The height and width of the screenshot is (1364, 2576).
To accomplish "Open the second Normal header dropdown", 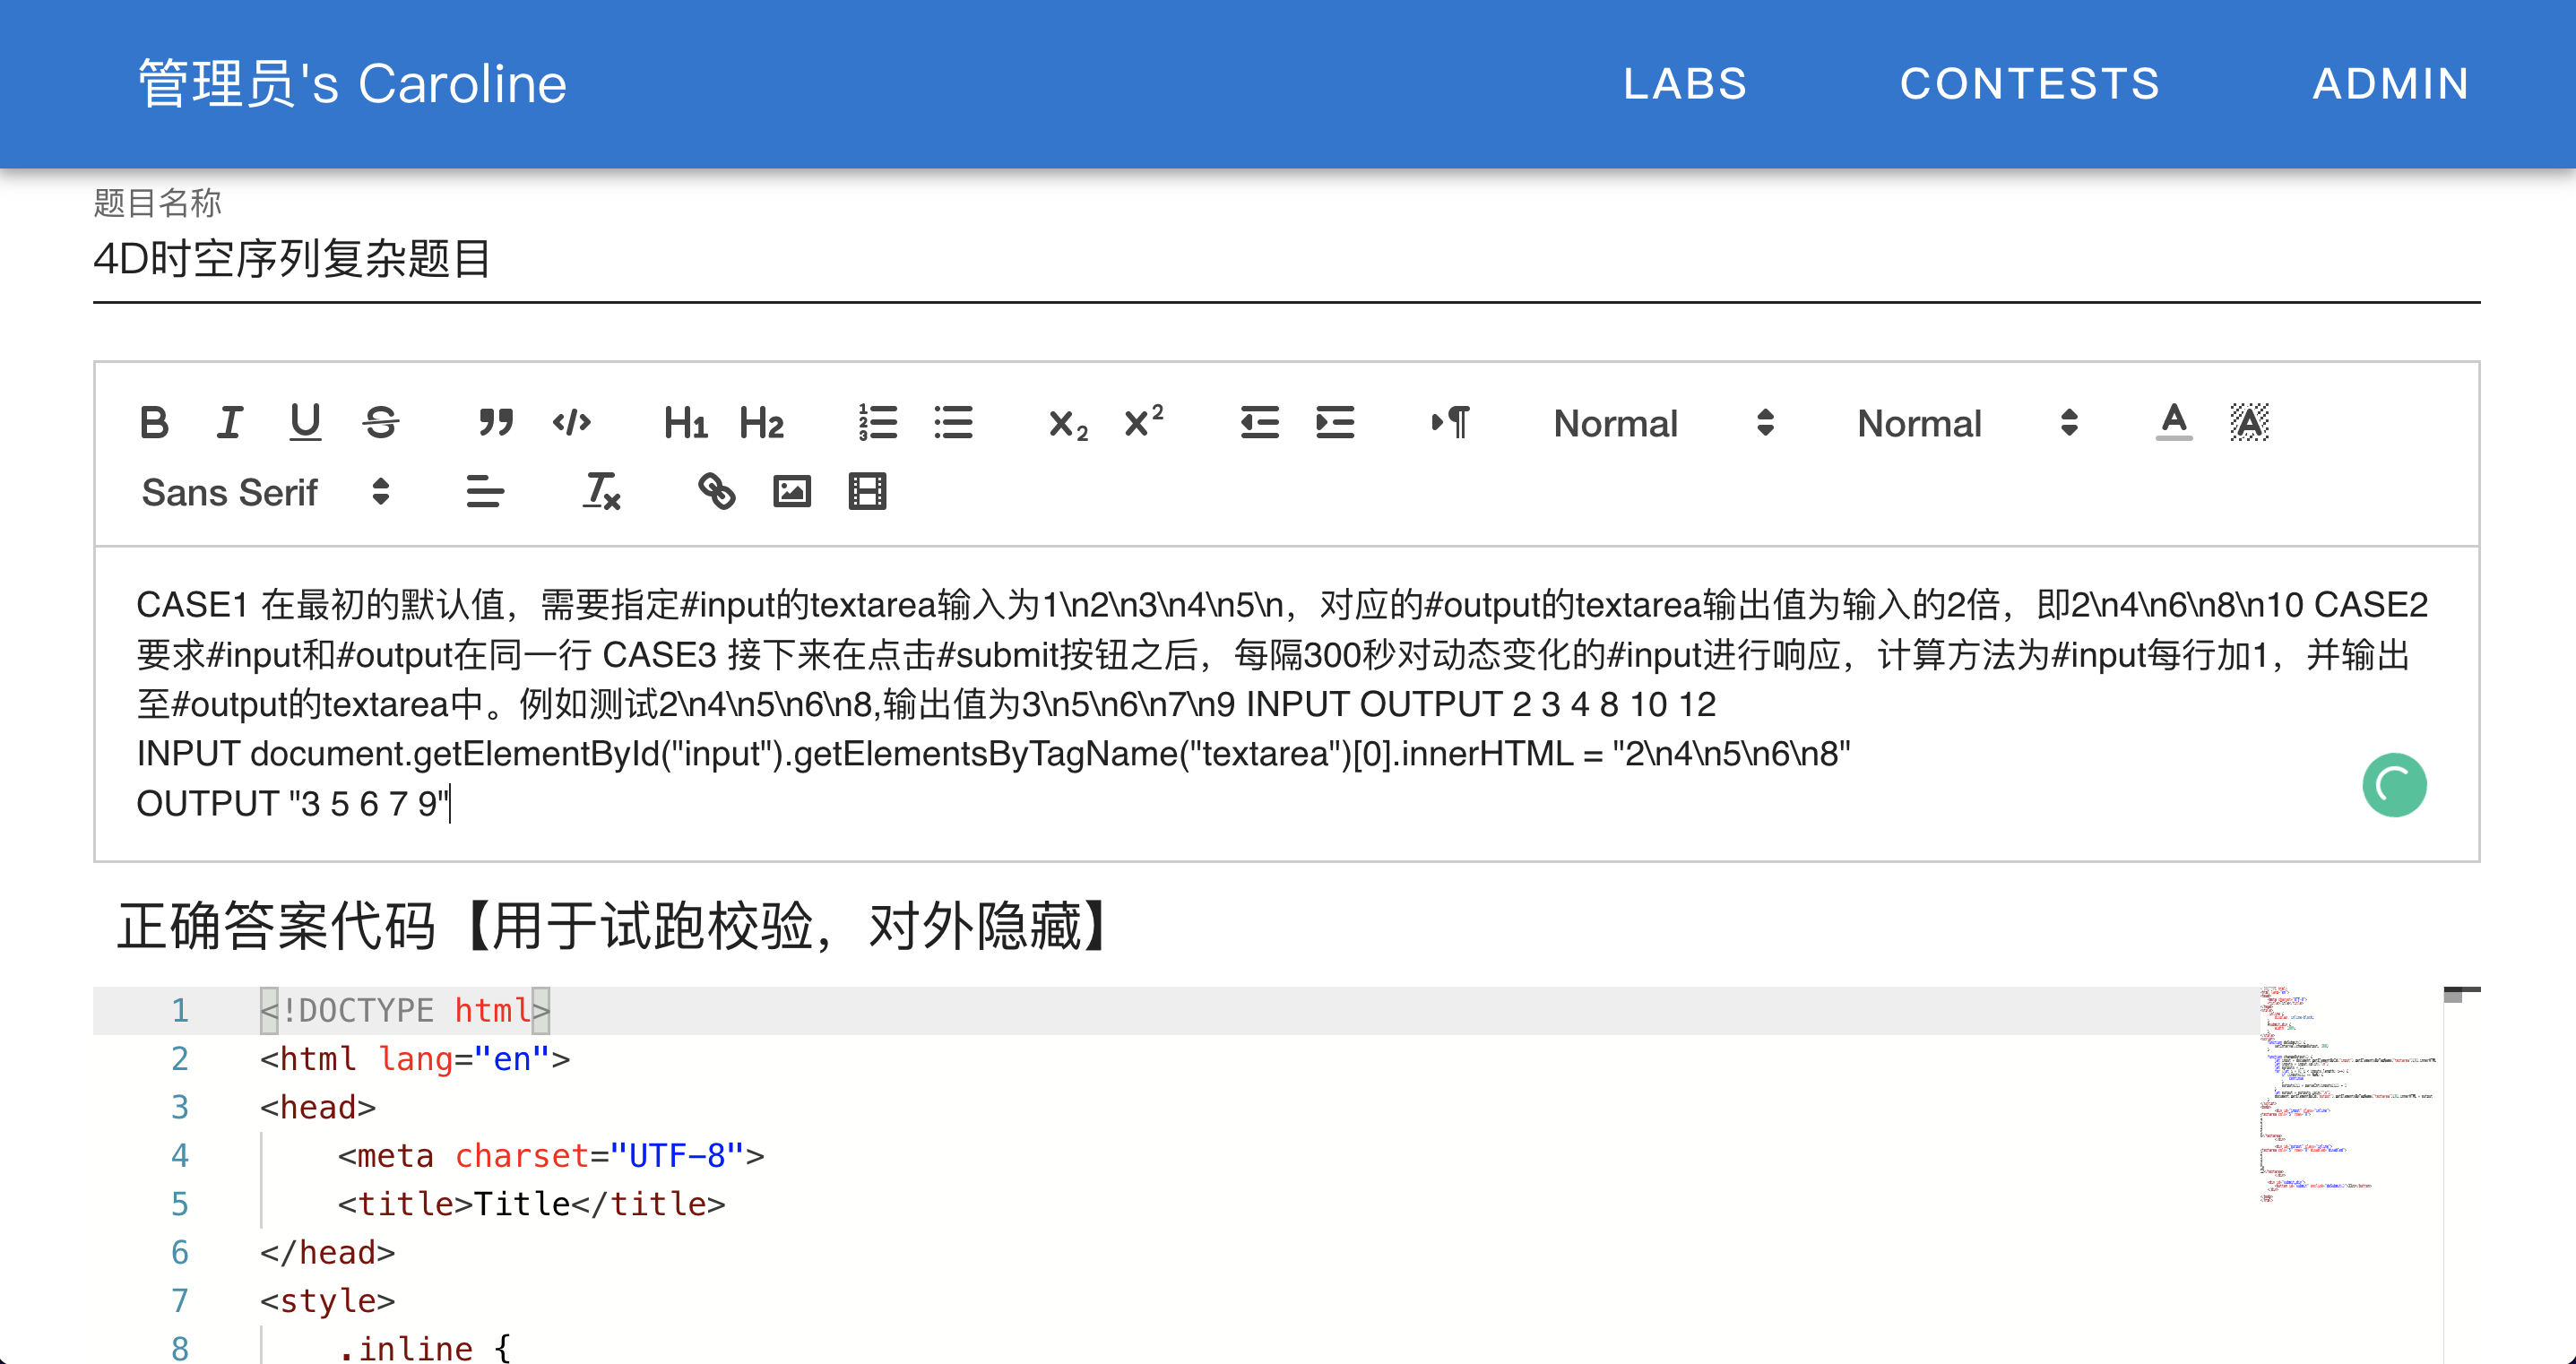I will [1968, 423].
